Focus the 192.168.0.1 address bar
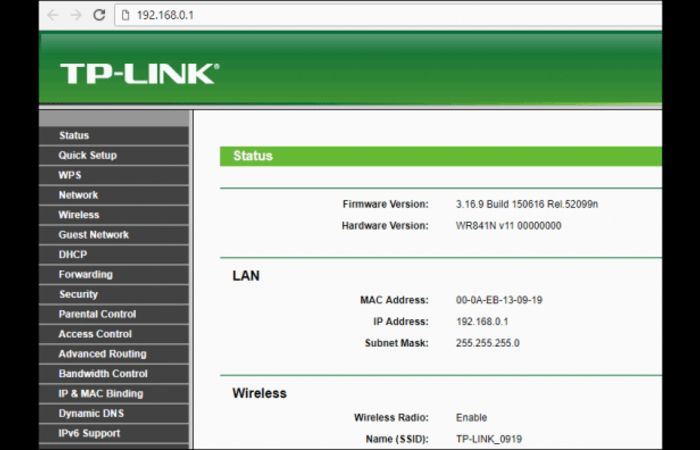 [x=388, y=15]
